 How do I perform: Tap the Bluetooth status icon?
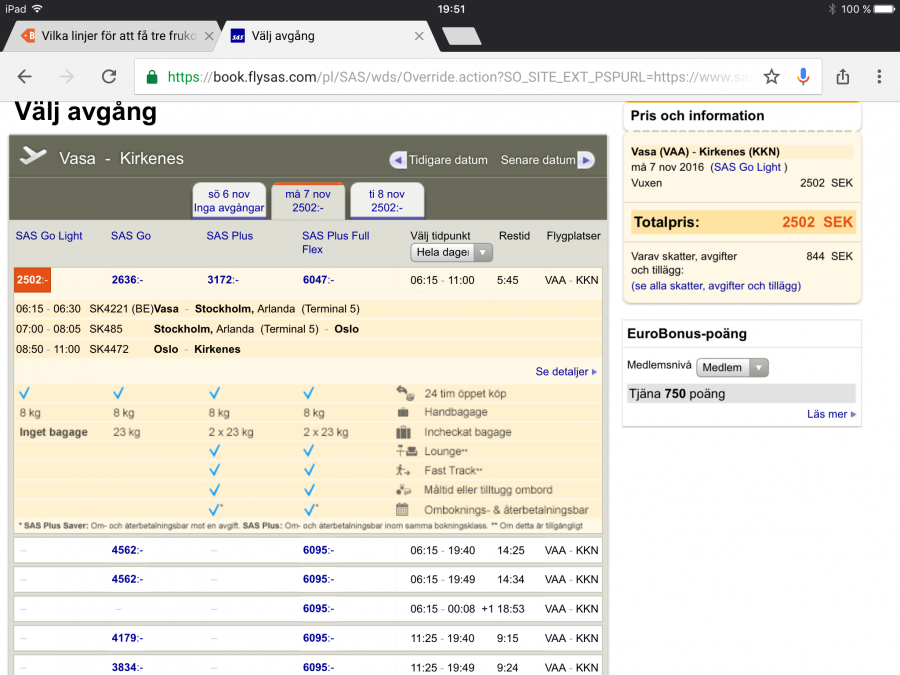831,9
